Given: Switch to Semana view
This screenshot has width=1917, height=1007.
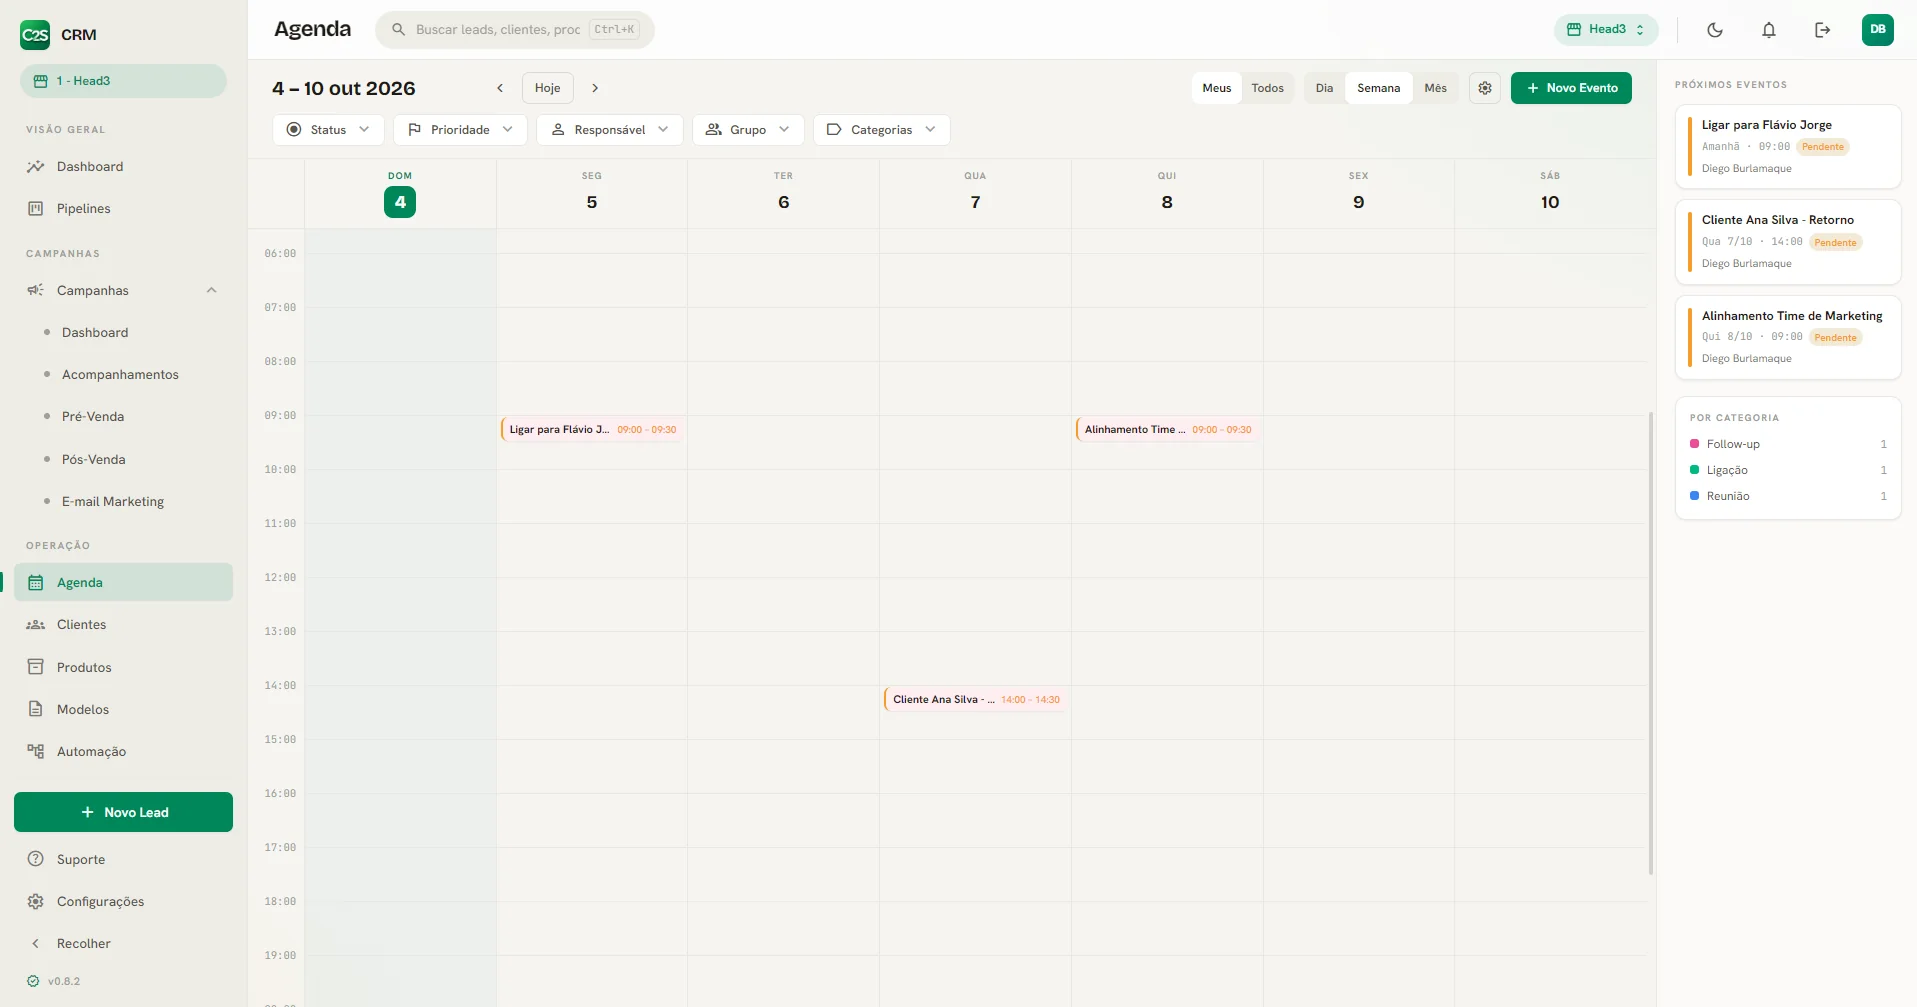Looking at the screenshot, I should point(1379,88).
